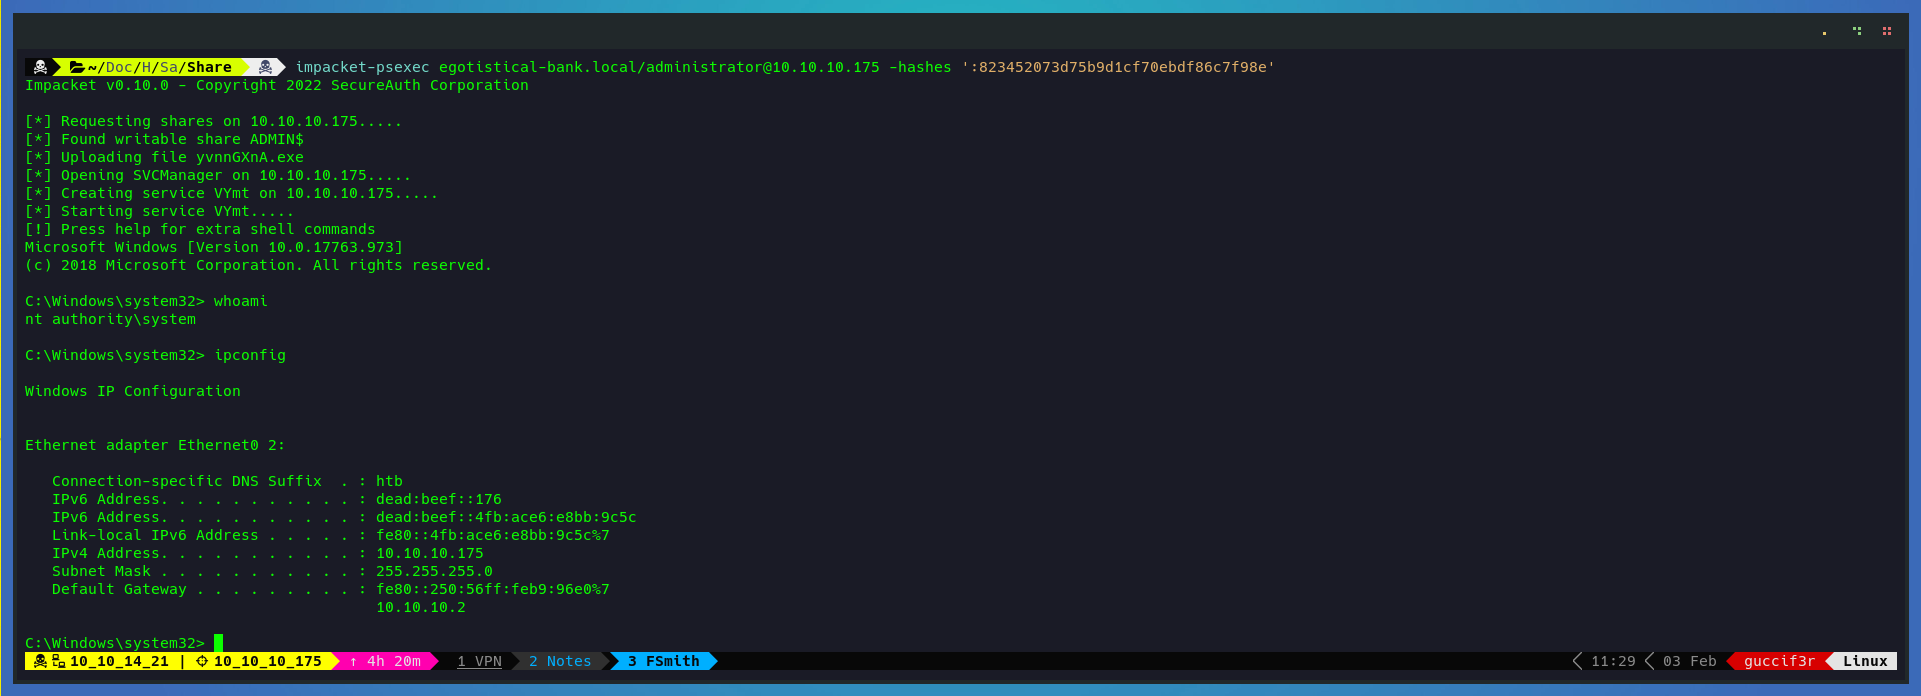Click the target crosshair icon beside 10_10_10_175
1921x696 pixels.
click(x=202, y=661)
